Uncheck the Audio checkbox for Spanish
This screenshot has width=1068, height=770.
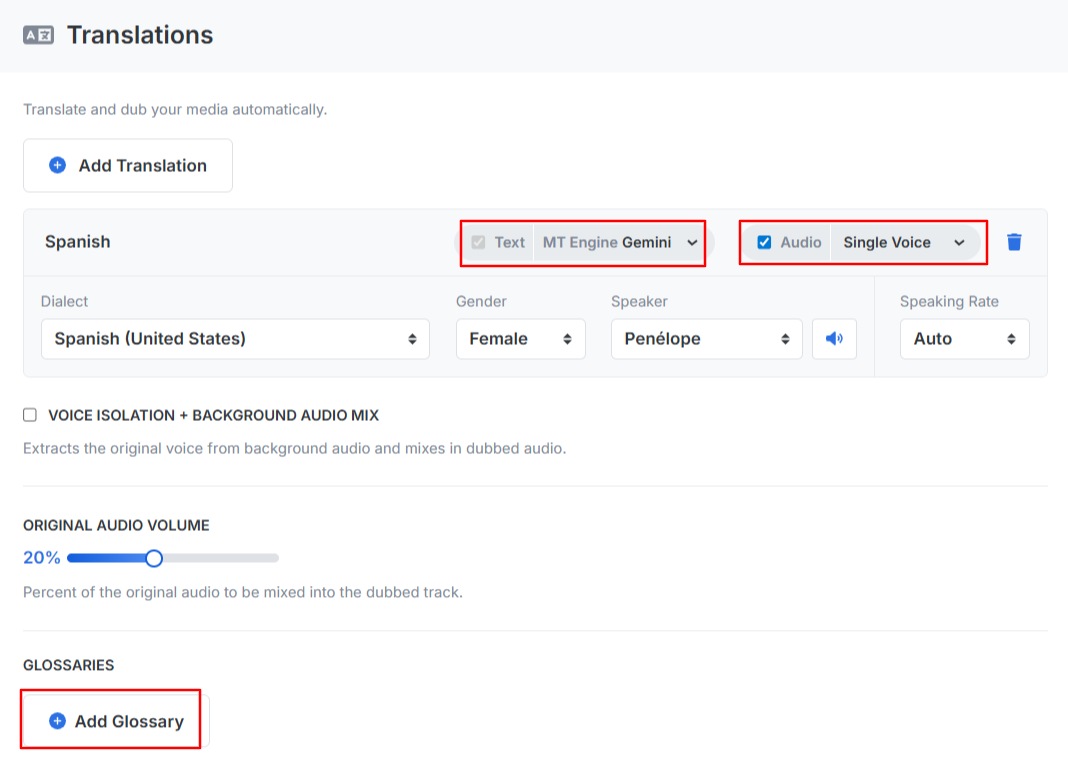pyautogui.click(x=764, y=242)
